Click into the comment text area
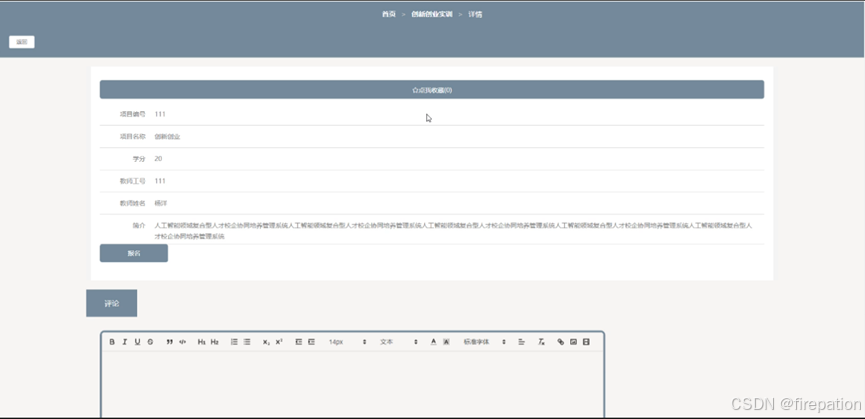The image size is (865, 419). [x=353, y=384]
